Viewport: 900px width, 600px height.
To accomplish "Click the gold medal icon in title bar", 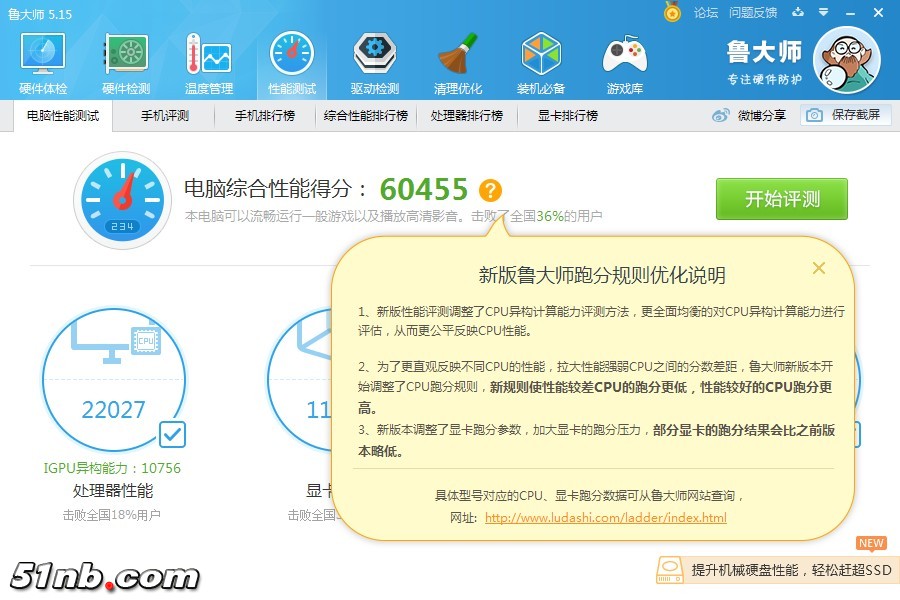I will pos(672,11).
